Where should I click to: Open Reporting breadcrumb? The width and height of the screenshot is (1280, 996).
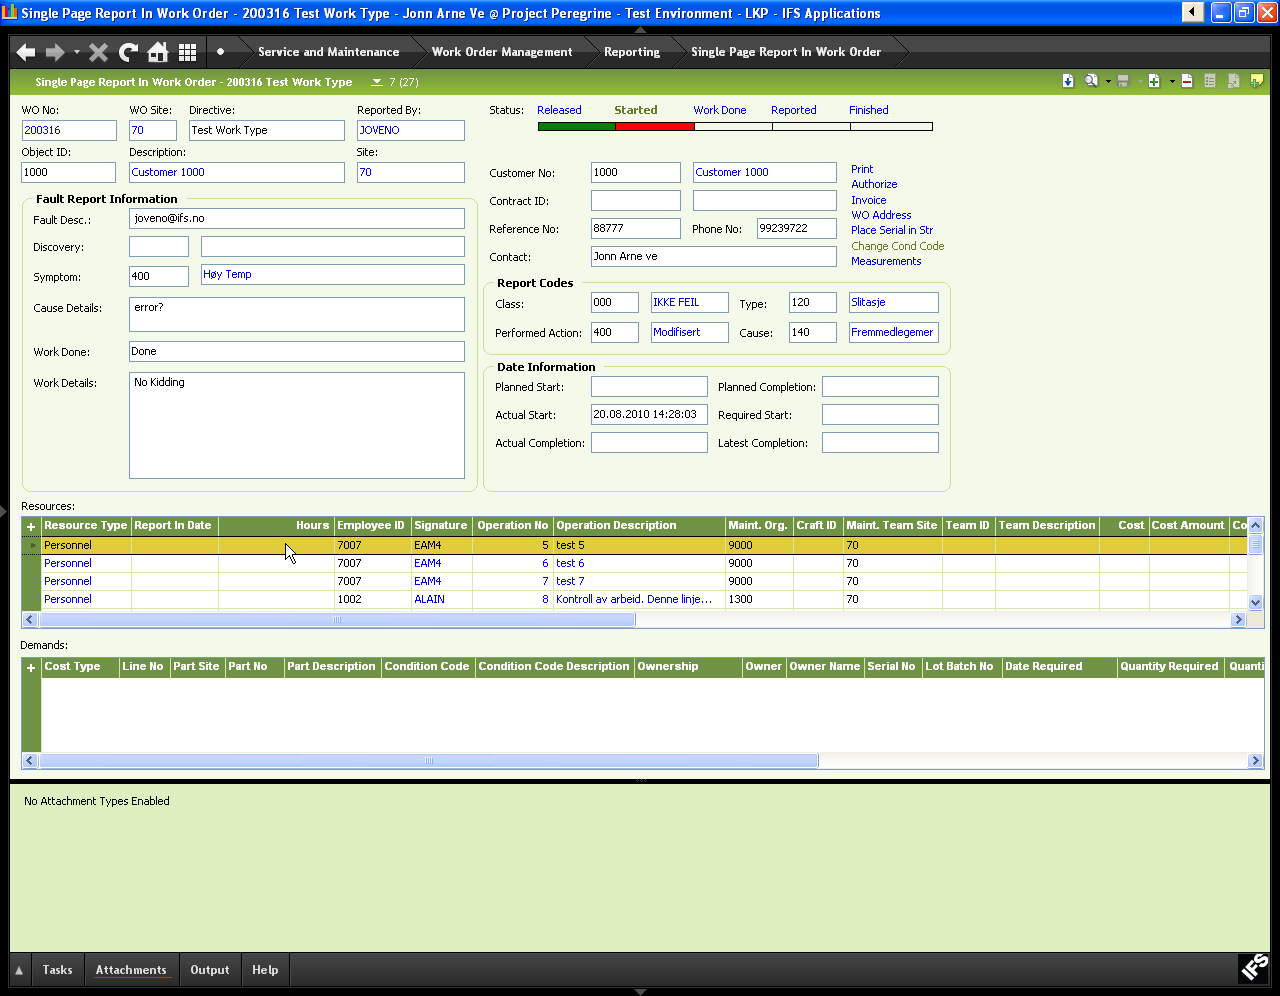(x=632, y=52)
